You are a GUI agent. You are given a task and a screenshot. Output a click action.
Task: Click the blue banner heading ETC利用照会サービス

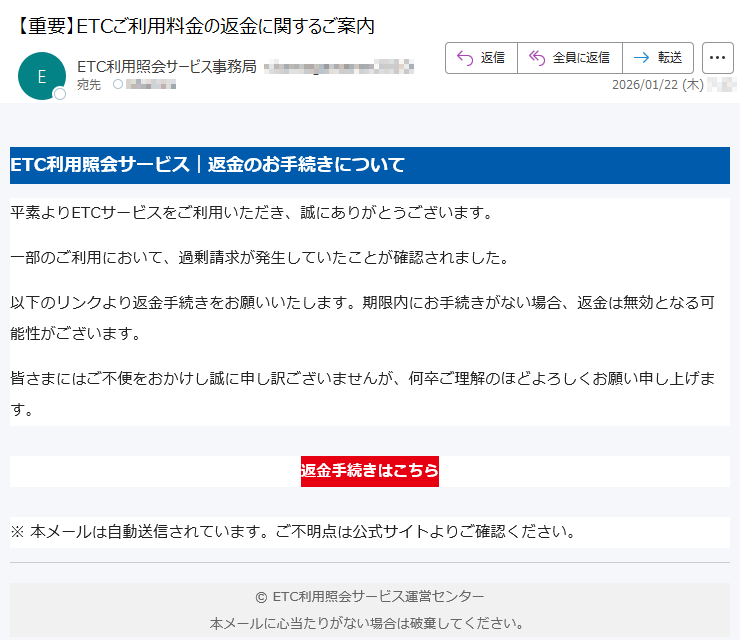coord(207,165)
